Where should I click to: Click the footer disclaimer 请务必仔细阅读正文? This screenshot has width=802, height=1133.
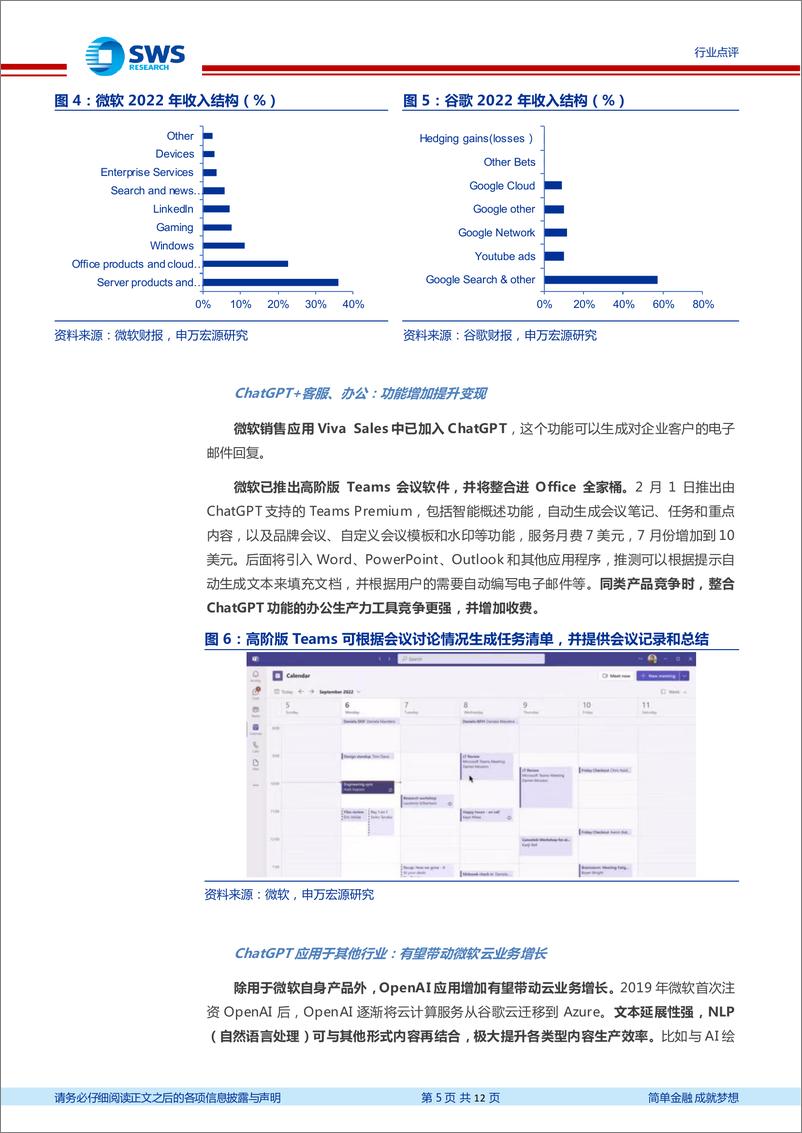click(168, 1098)
